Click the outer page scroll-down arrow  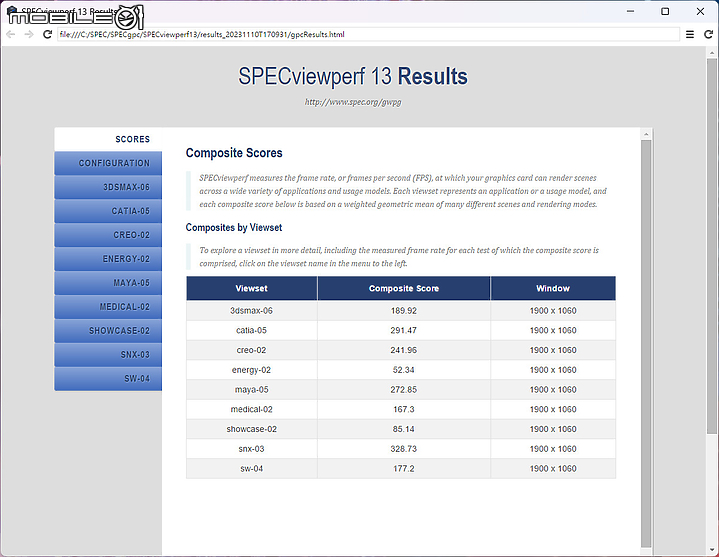pyautogui.click(x=711, y=550)
